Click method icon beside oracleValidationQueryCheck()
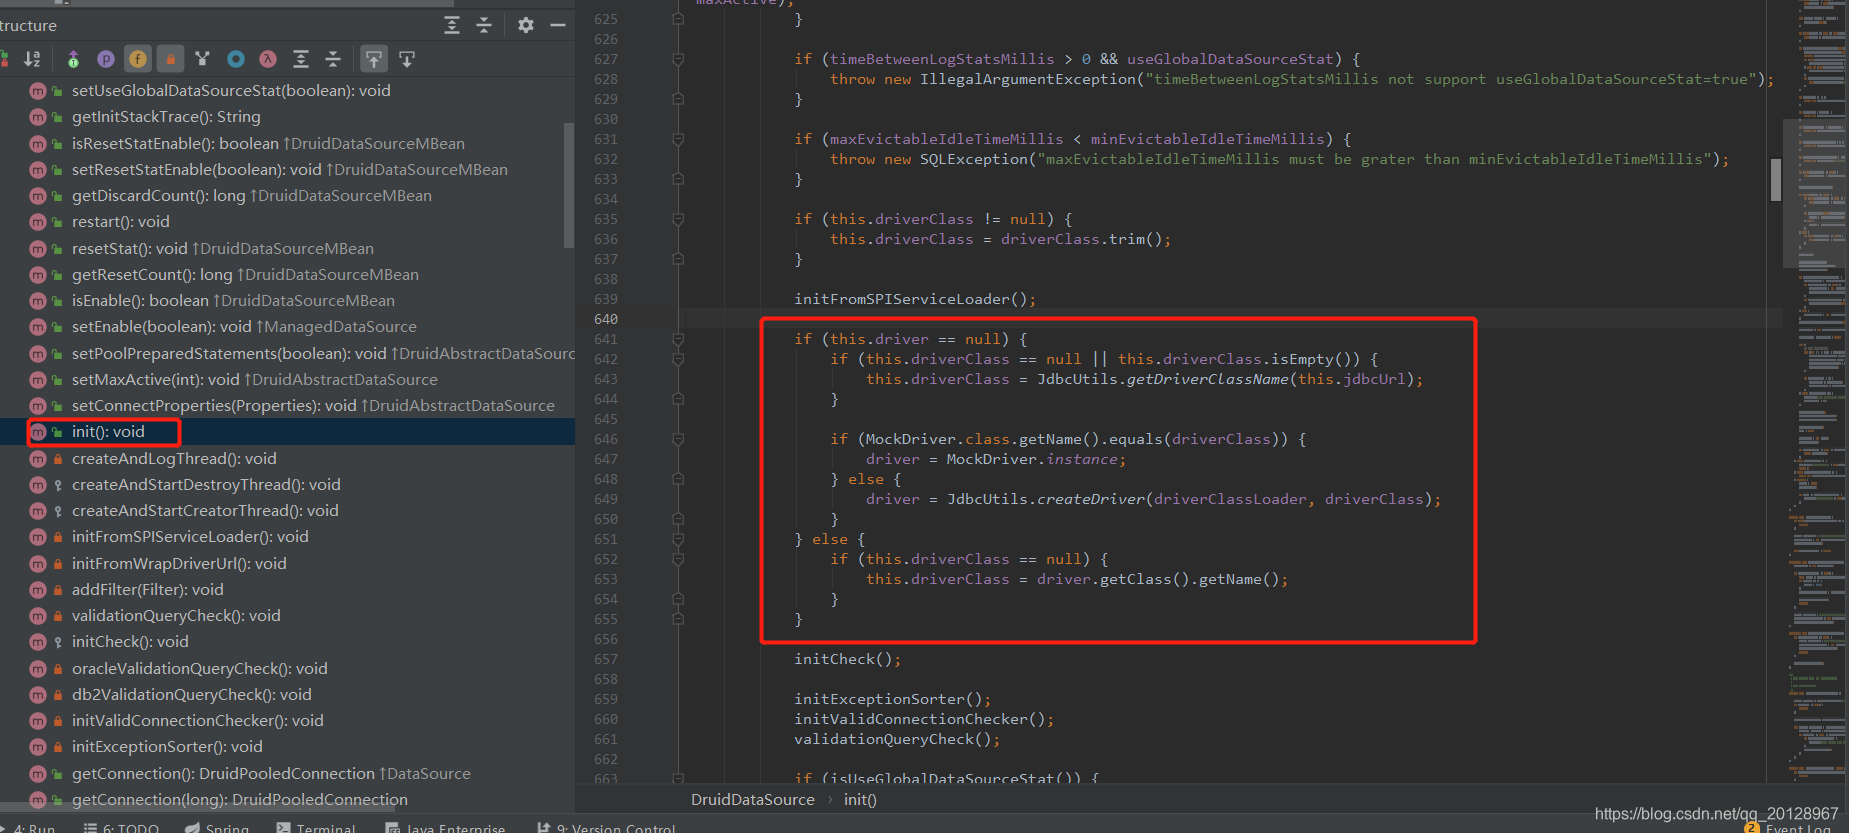 38,668
